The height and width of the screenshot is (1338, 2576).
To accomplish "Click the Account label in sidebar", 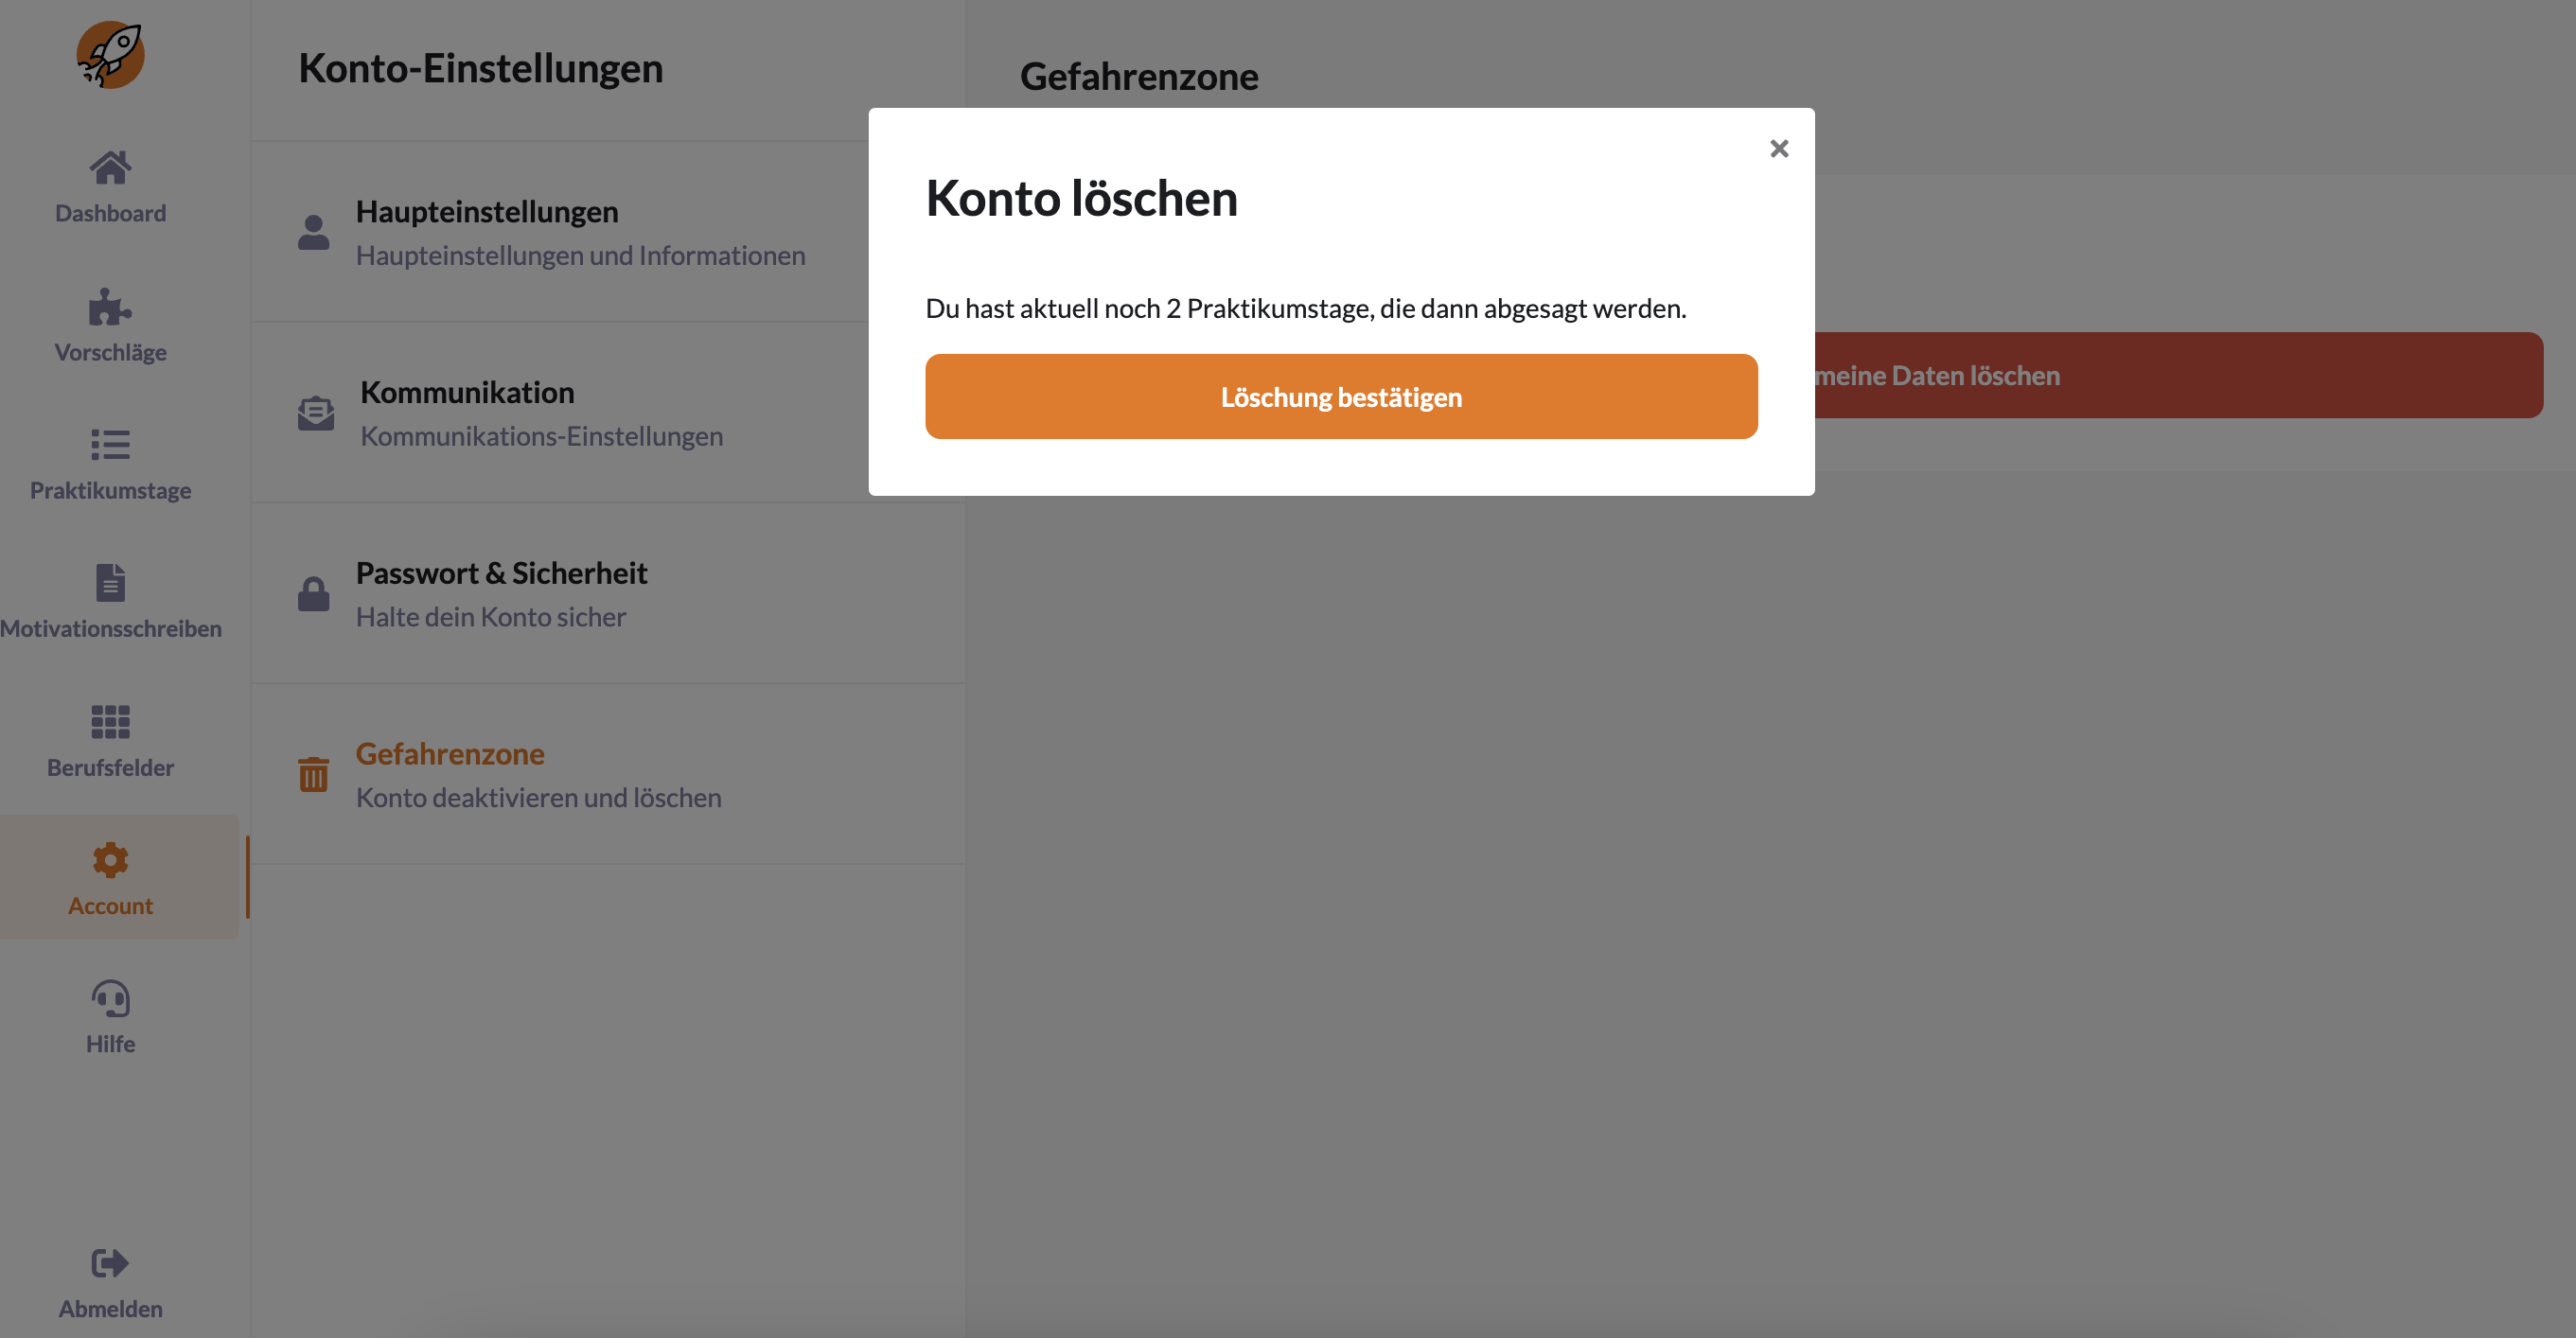I will click(x=110, y=905).
